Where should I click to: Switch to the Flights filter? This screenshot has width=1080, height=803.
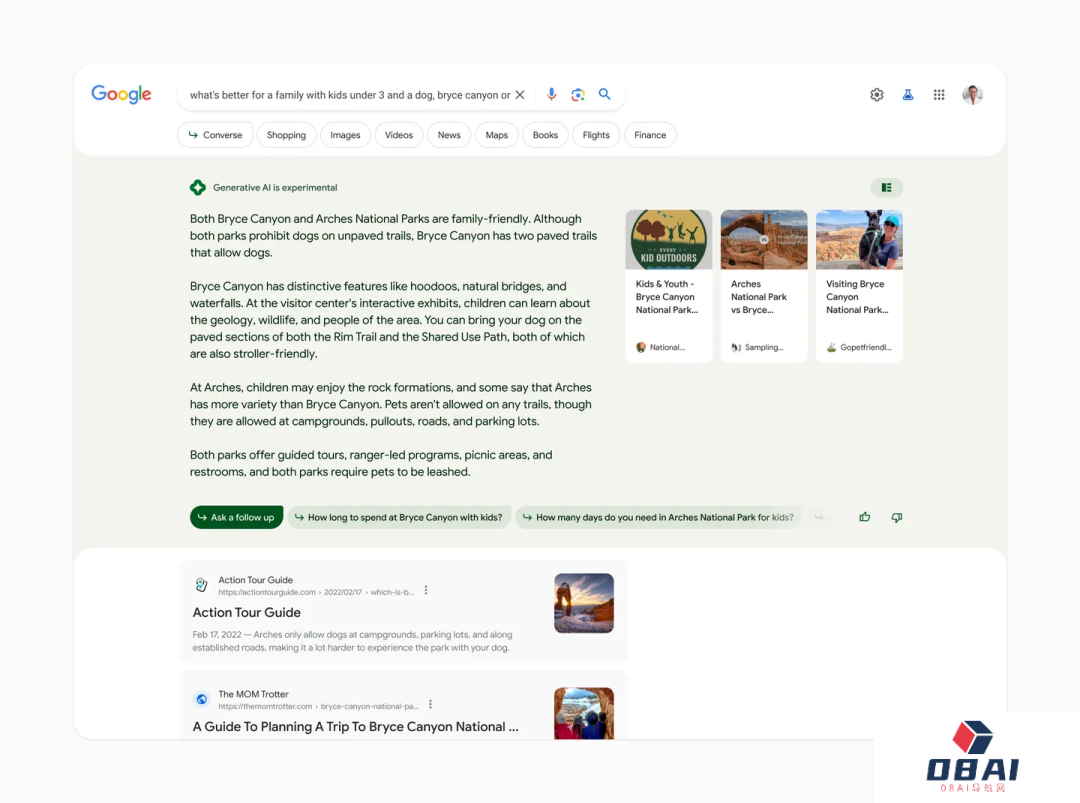pos(596,135)
